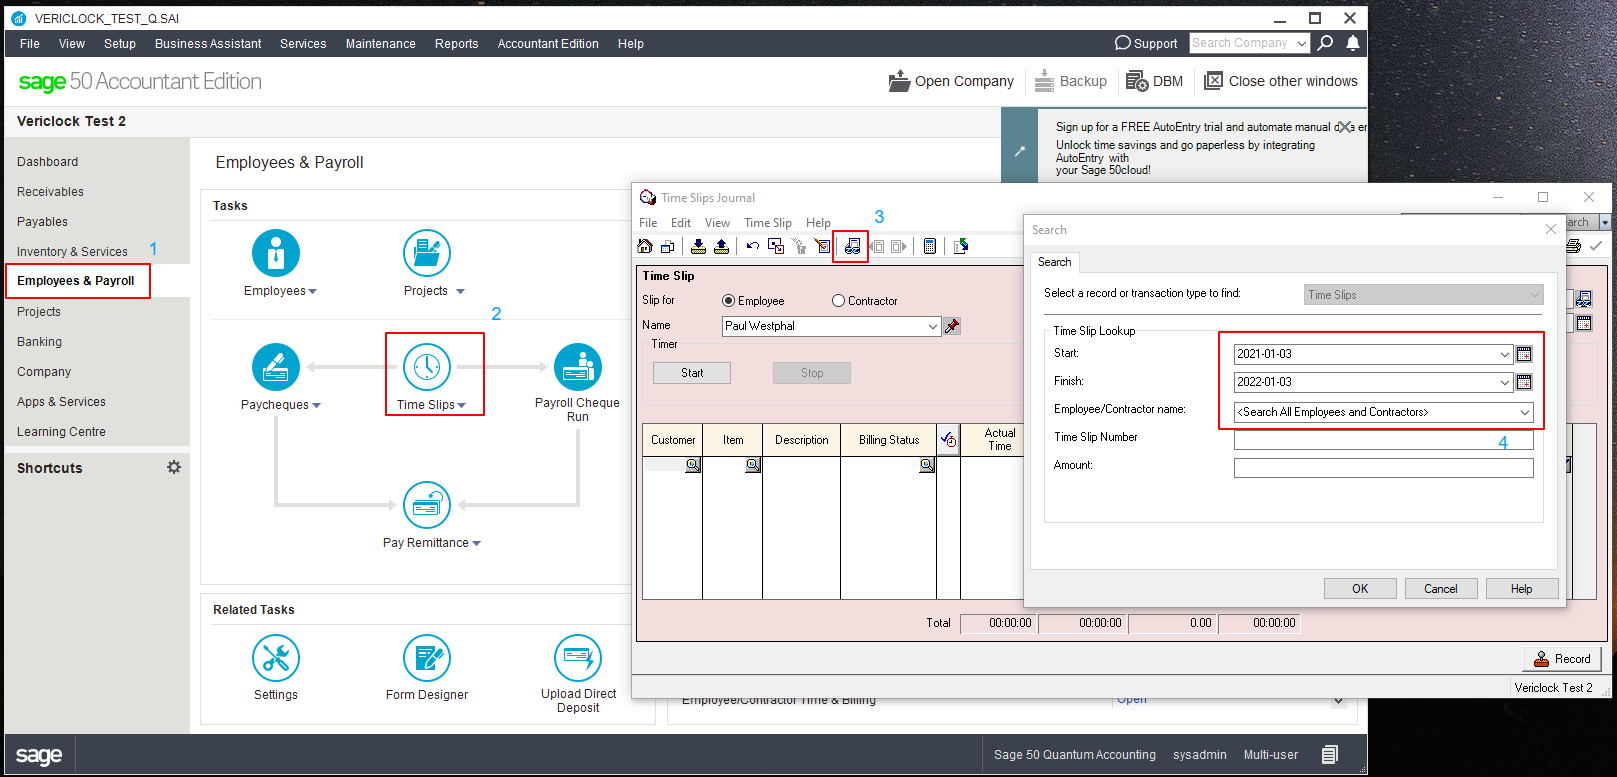Click the highlighted look up time slip toolbar icon
Image resolution: width=1617 pixels, height=777 pixels.
tap(851, 246)
